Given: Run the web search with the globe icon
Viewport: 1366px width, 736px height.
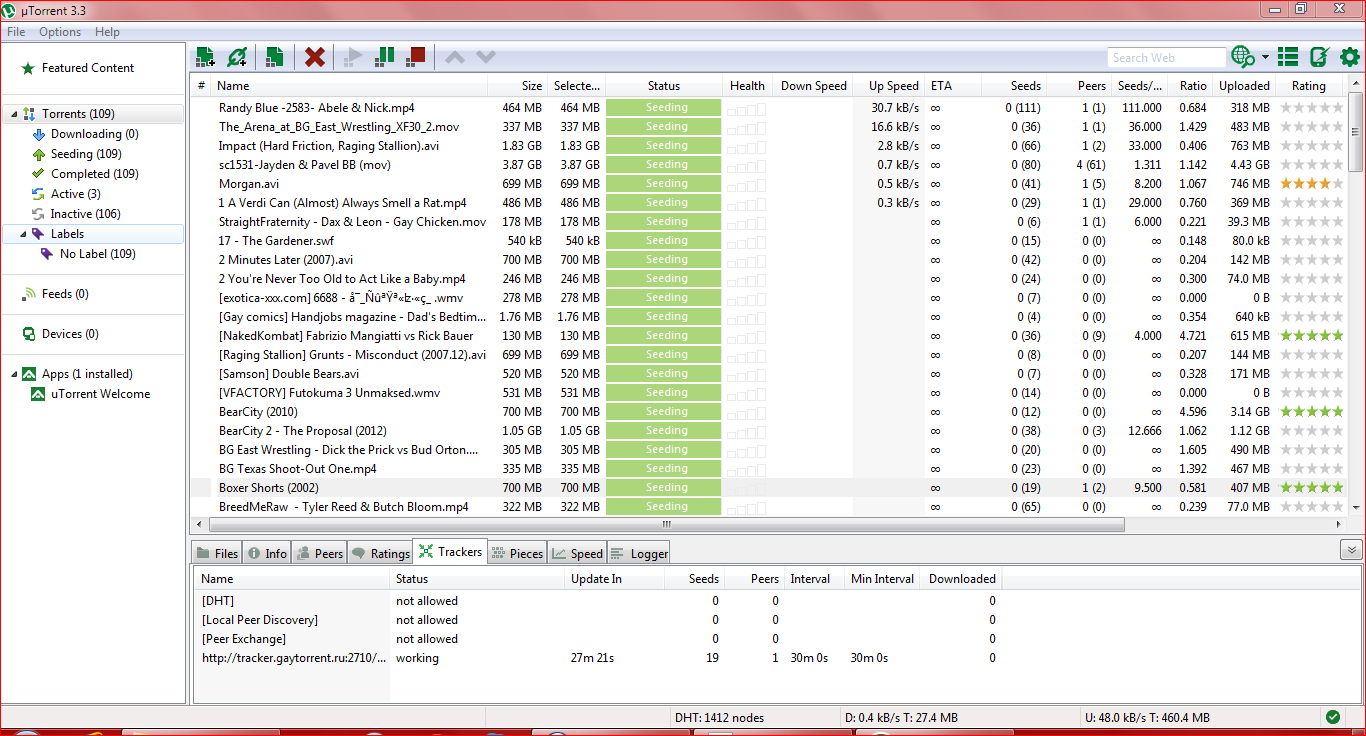Looking at the screenshot, I should pyautogui.click(x=1243, y=57).
